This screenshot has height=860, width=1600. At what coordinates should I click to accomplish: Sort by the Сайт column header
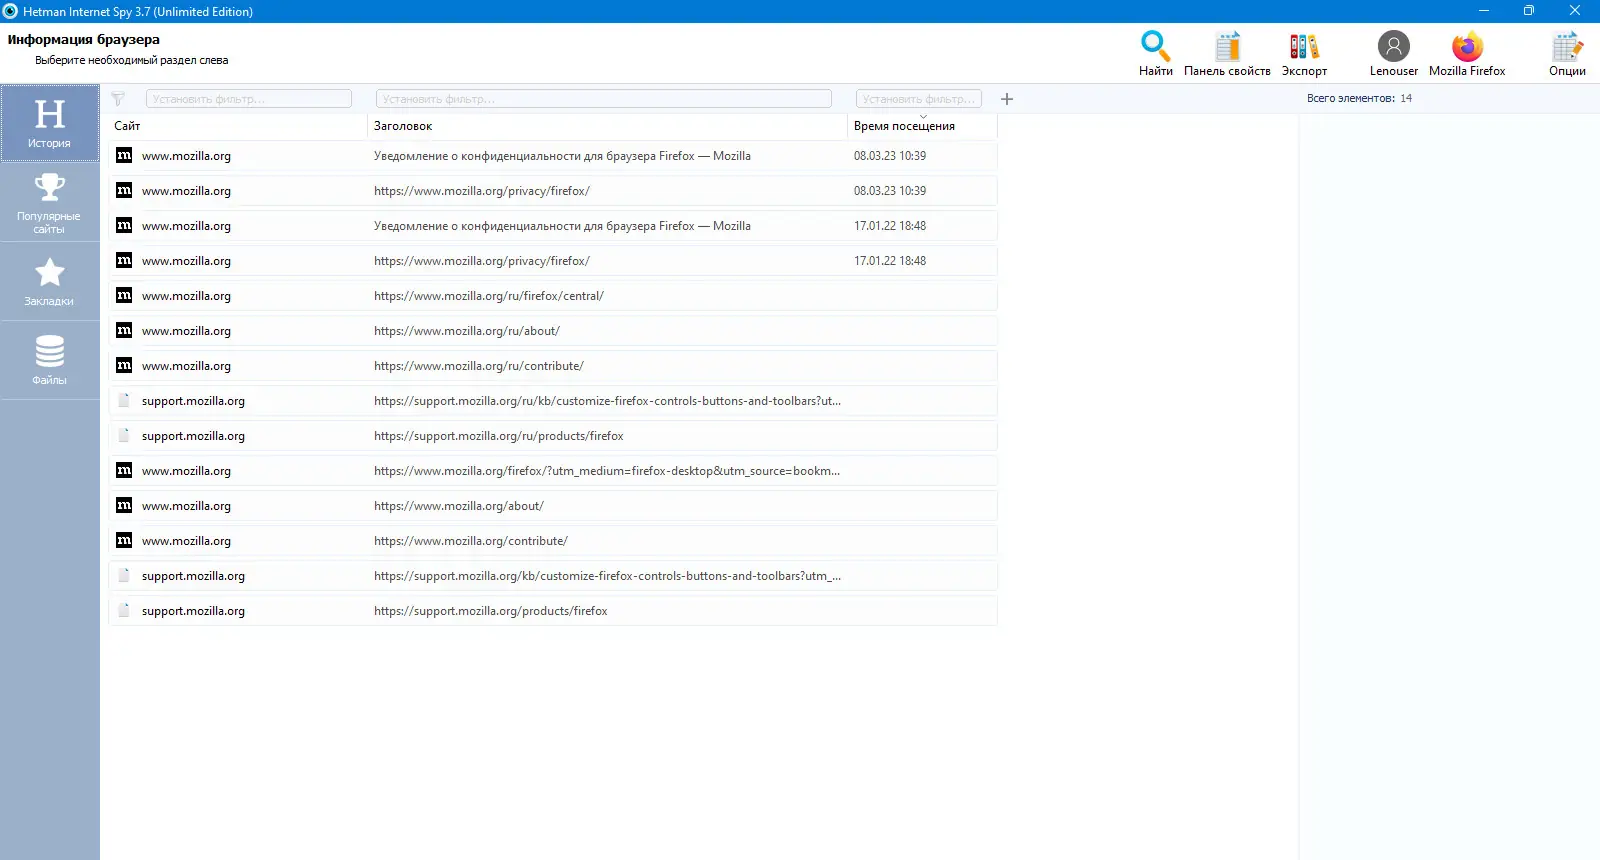pyautogui.click(x=127, y=126)
